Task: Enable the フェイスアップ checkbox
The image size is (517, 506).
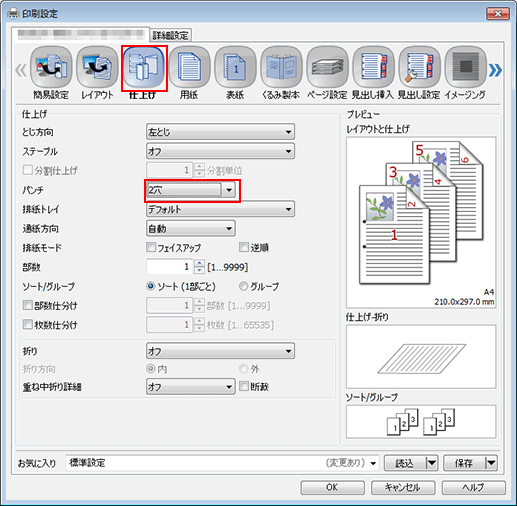Action: (151, 247)
